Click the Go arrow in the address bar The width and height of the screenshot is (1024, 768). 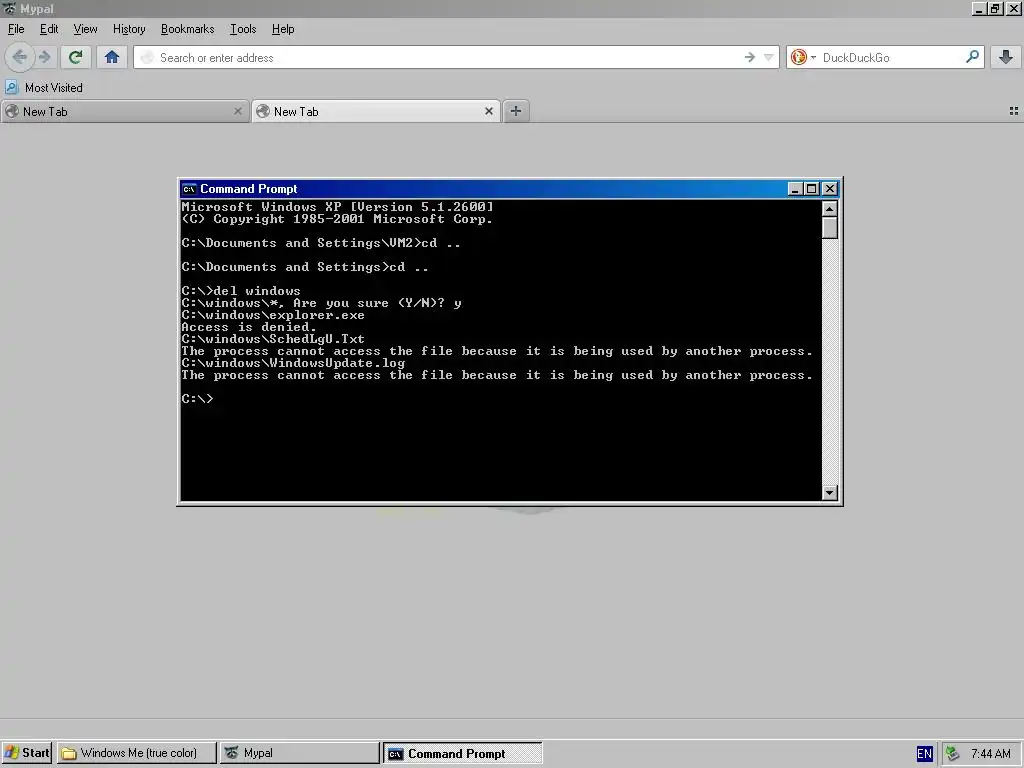pyautogui.click(x=750, y=57)
